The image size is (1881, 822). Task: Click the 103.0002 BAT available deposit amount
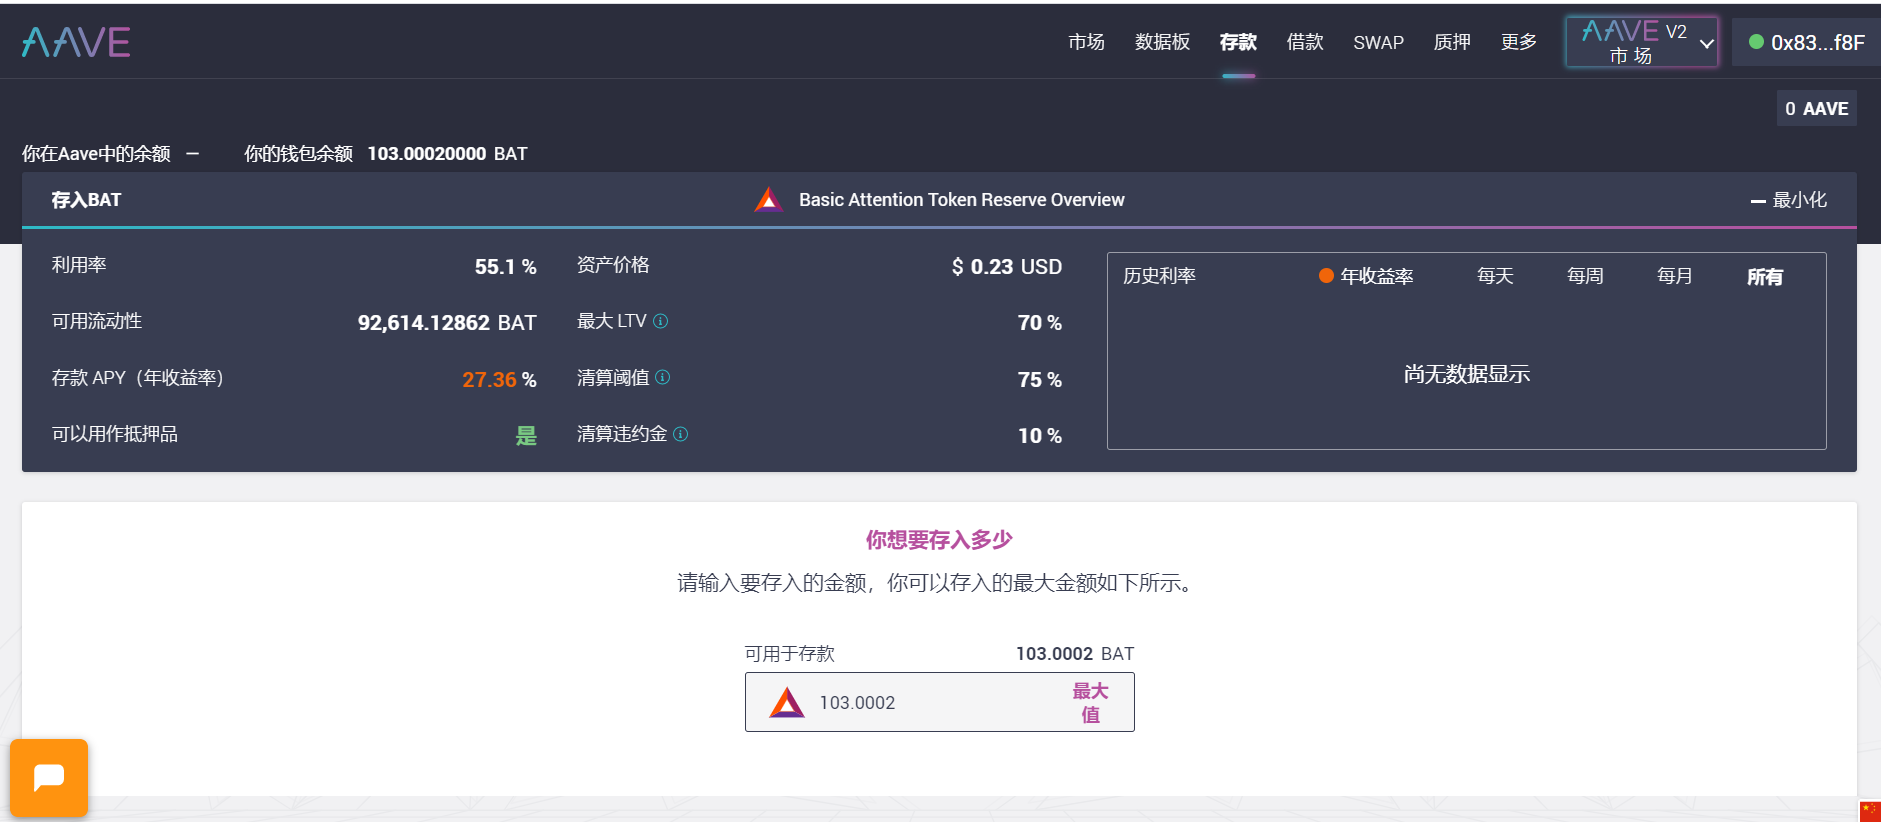pos(1075,654)
